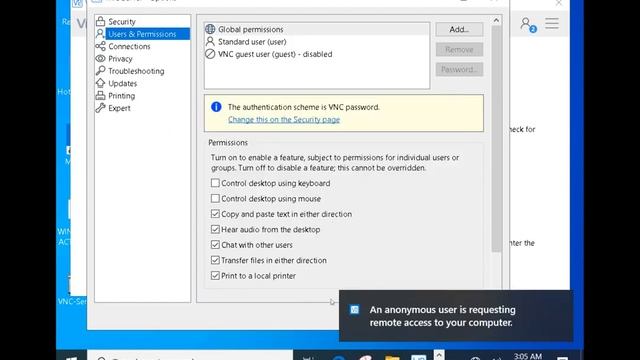Click the taskbar clock showing 3:05 AM

pos(528,356)
